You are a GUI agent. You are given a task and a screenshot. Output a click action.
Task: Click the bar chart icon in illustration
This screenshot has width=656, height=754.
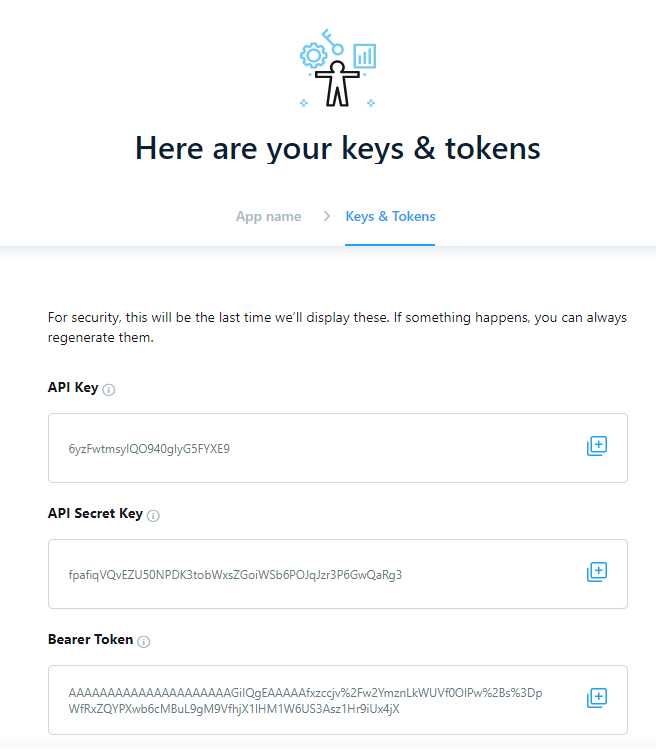tap(365, 56)
